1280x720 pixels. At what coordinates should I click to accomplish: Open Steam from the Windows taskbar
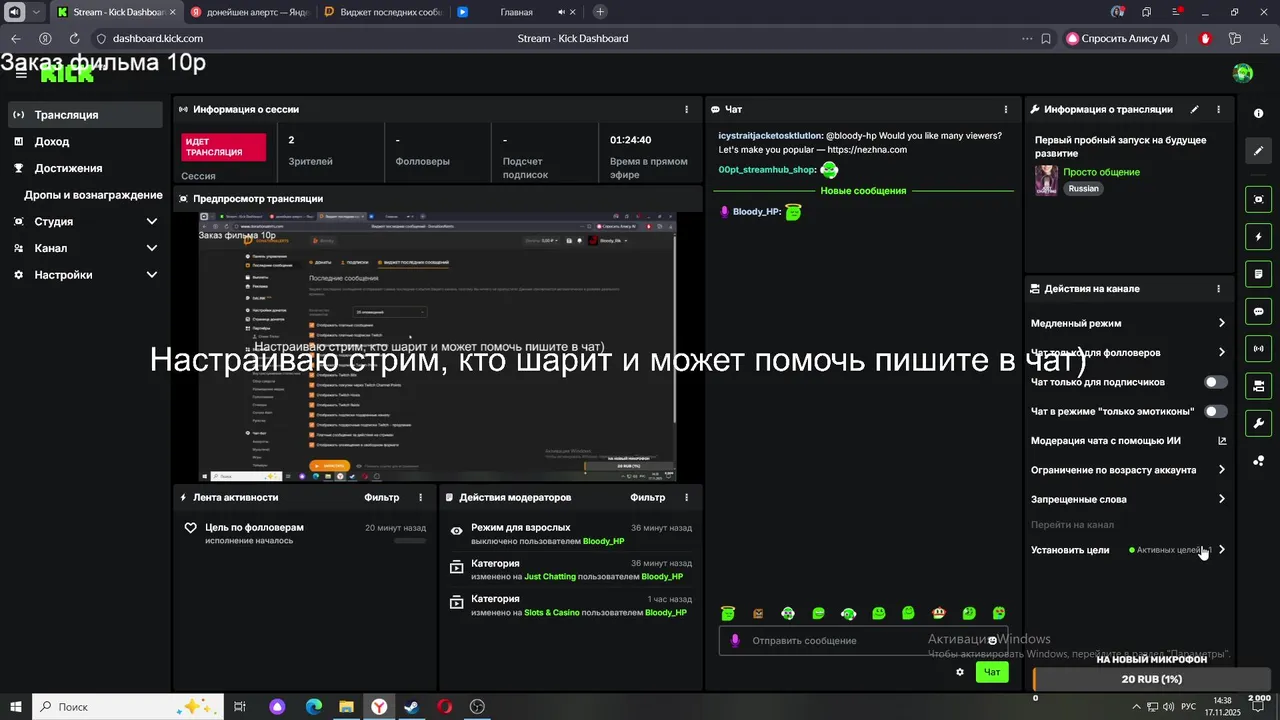point(412,707)
